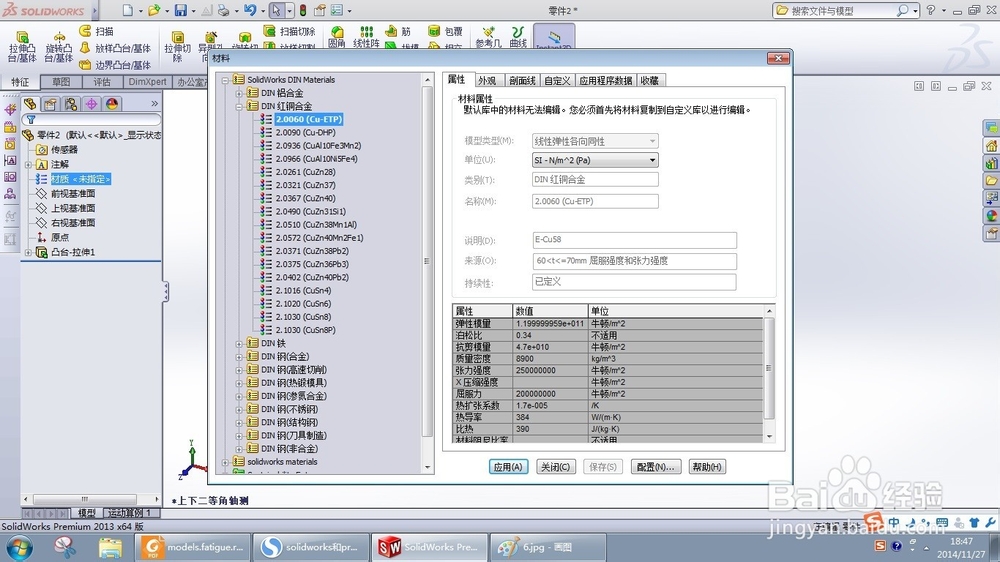Open the ConfigurationManager tab icon
This screenshot has height=562, width=1000.
(x=71, y=103)
